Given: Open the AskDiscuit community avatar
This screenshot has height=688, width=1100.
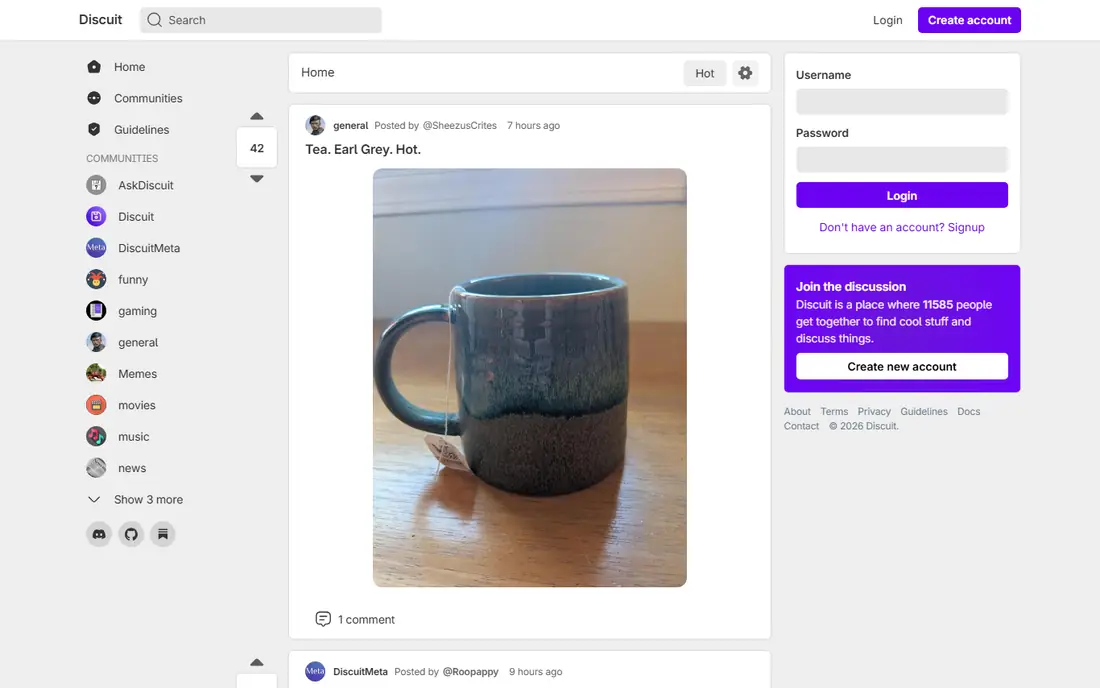Looking at the screenshot, I should click(x=96, y=185).
